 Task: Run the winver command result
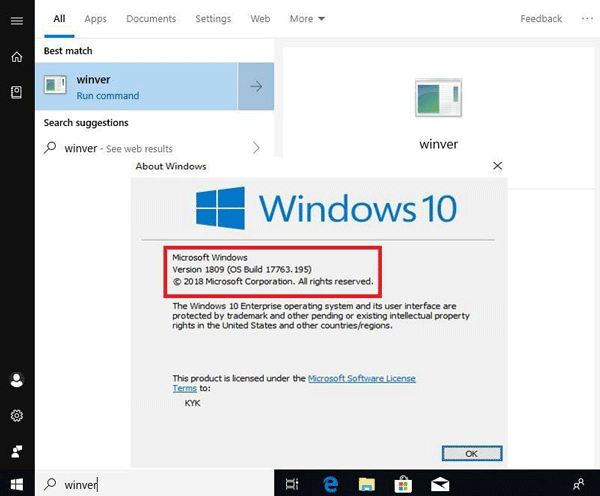(137, 86)
